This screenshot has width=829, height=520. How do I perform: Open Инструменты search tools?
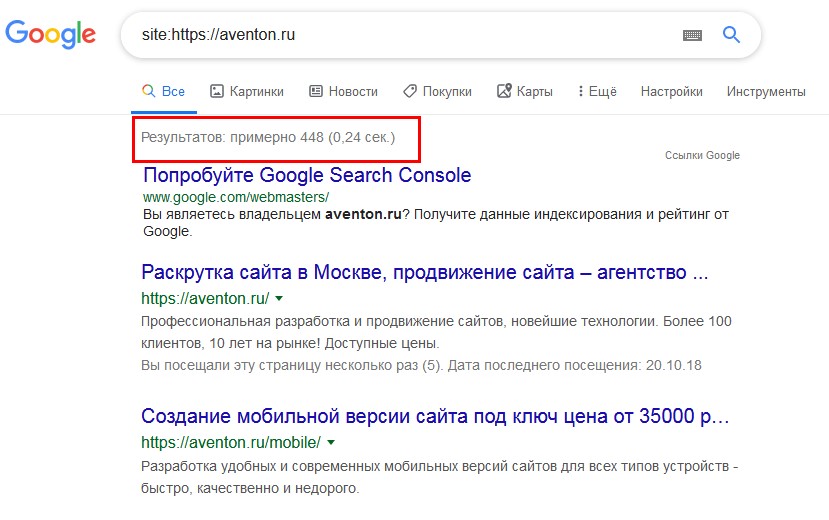coord(766,91)
